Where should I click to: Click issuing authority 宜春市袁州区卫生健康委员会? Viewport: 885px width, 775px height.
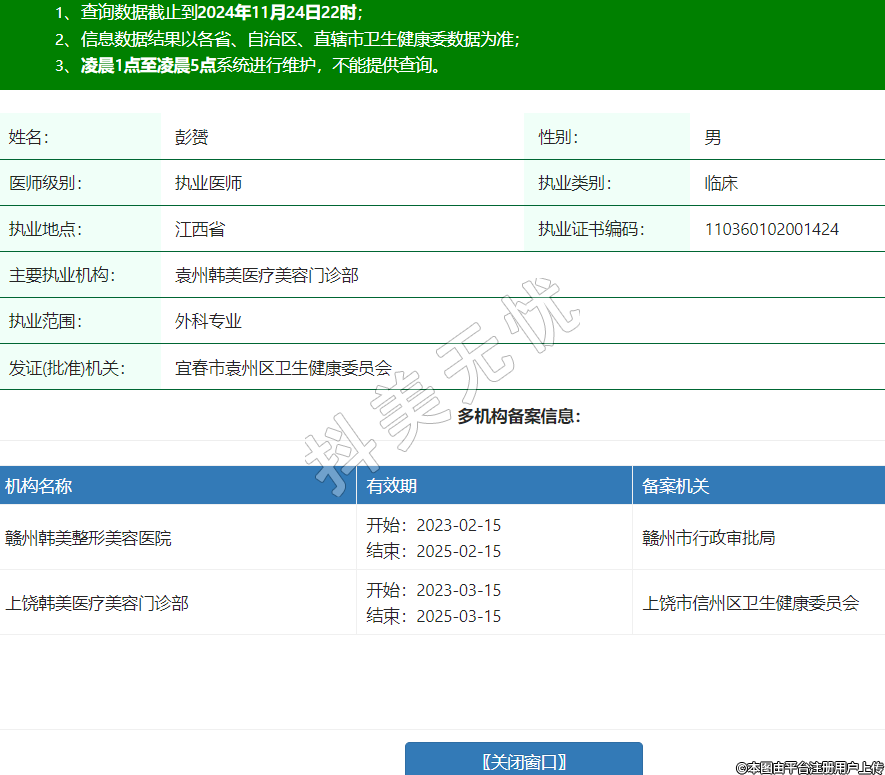[283, 367]
